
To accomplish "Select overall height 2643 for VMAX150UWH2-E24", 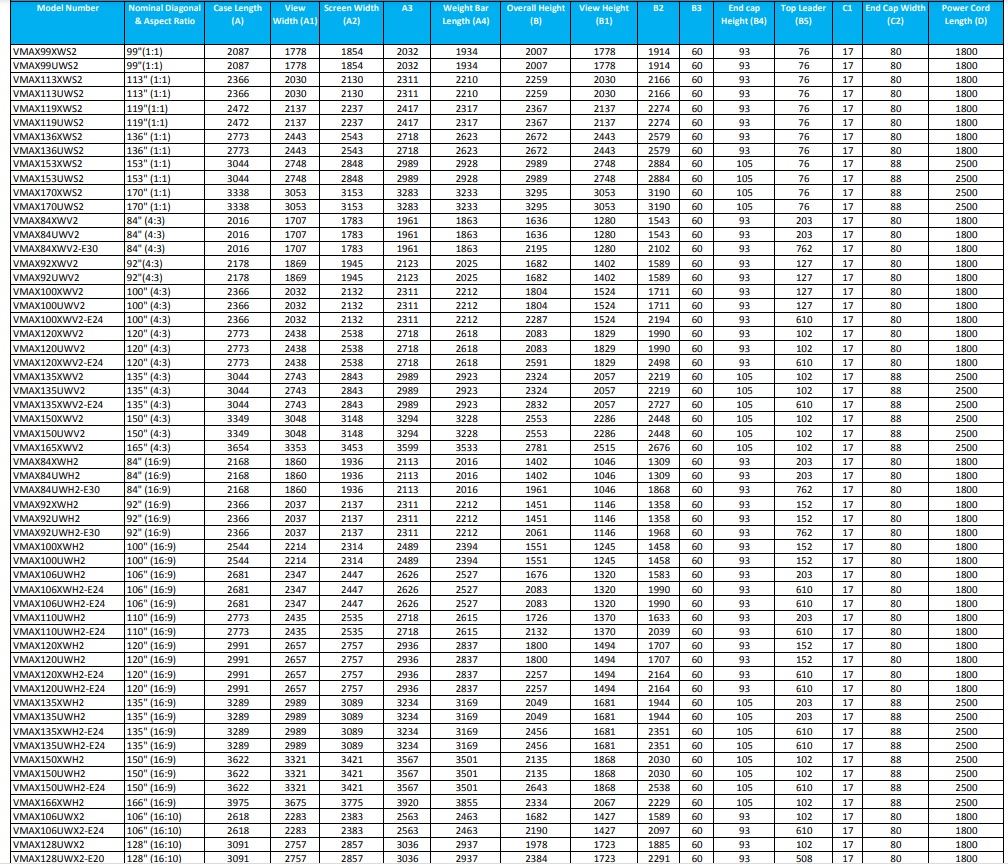I will point(536,788).
